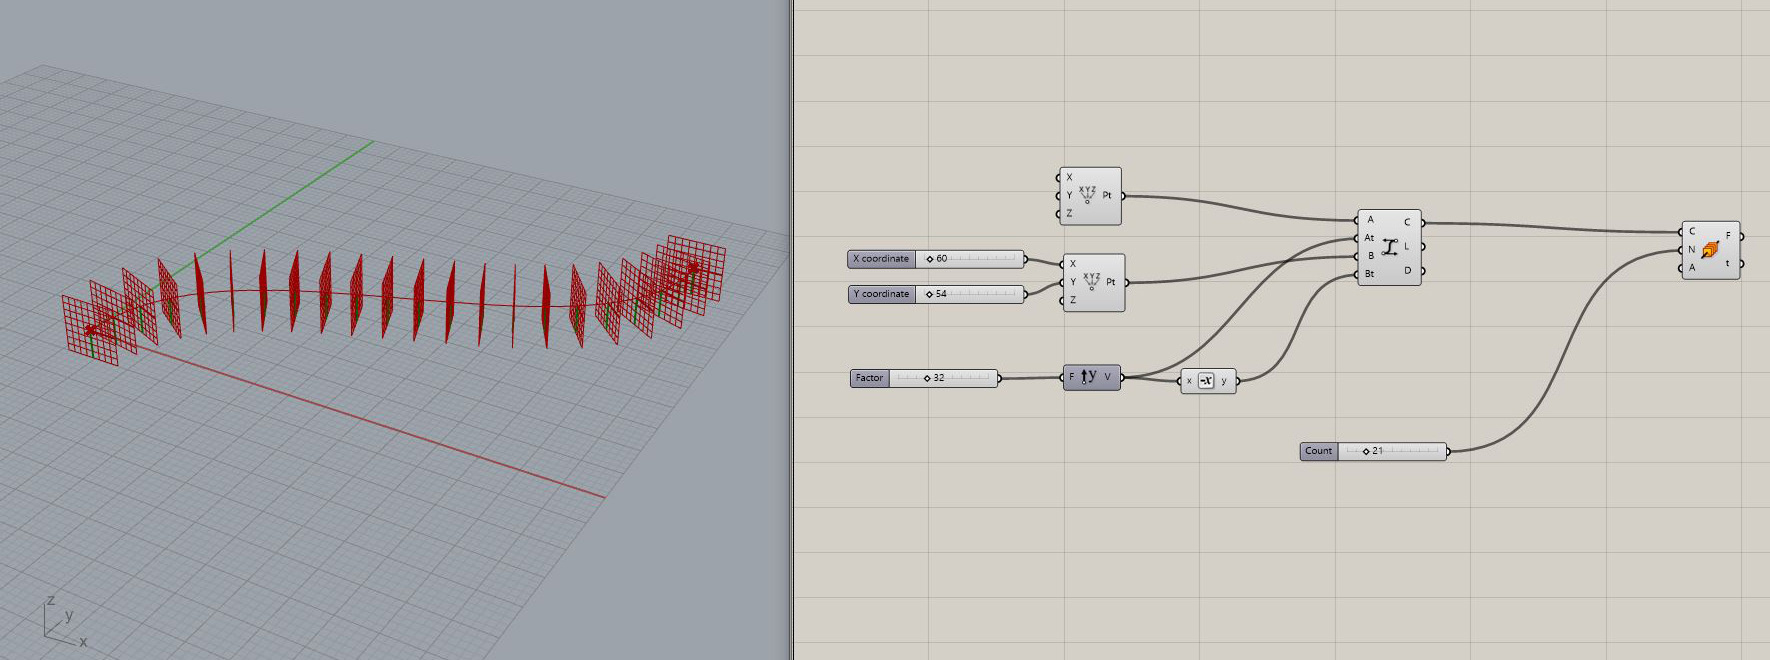This screenshot has width=1770, height=660.
Task: Click the t output of Perp Frames component
Action: click(1729, 264)
